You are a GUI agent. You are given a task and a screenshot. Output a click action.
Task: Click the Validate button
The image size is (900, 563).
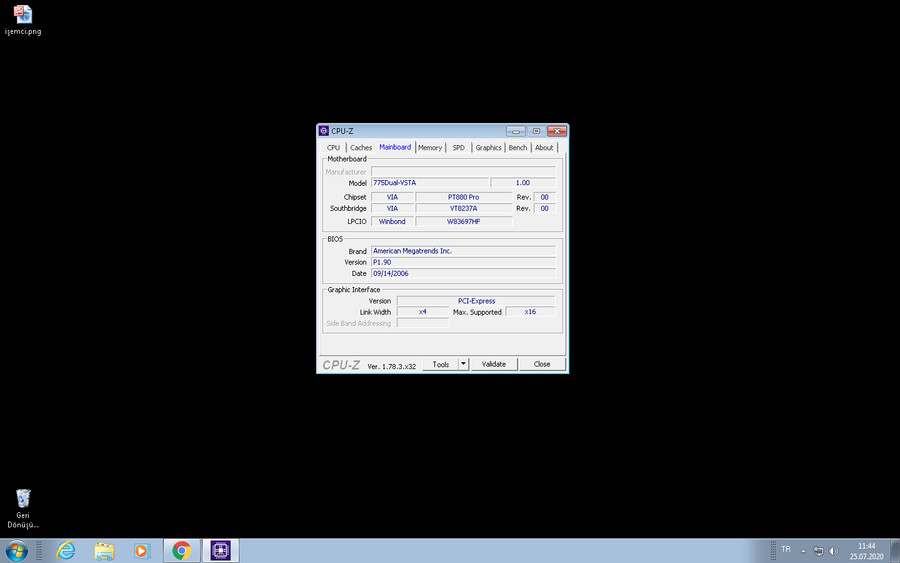coord(494,364)
